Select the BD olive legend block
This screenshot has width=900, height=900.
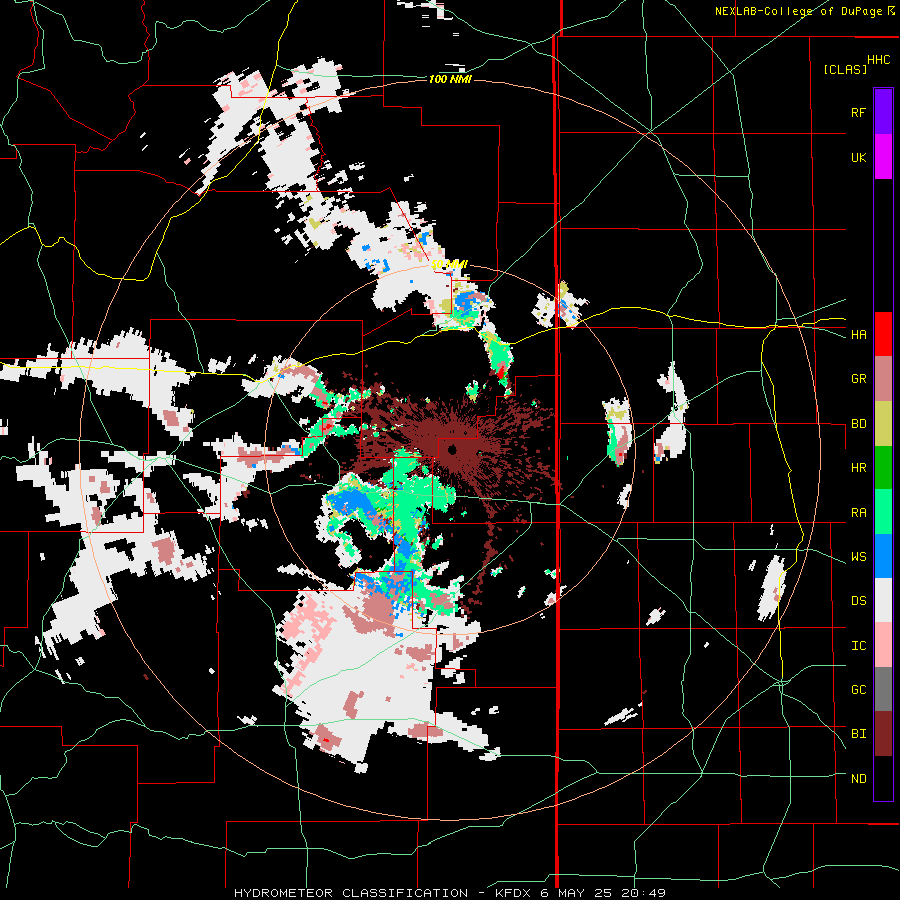(883, 424)
